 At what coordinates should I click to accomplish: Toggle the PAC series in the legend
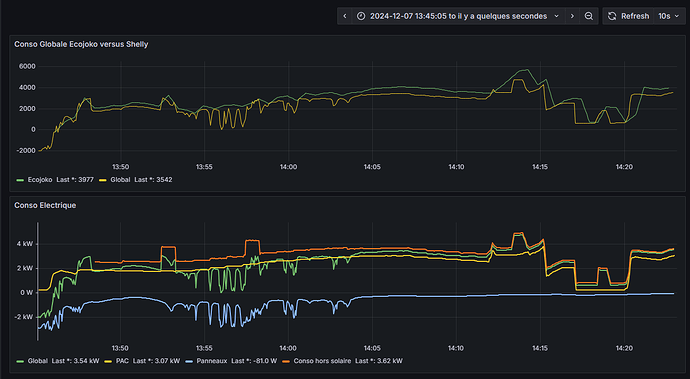pos(122,361)
